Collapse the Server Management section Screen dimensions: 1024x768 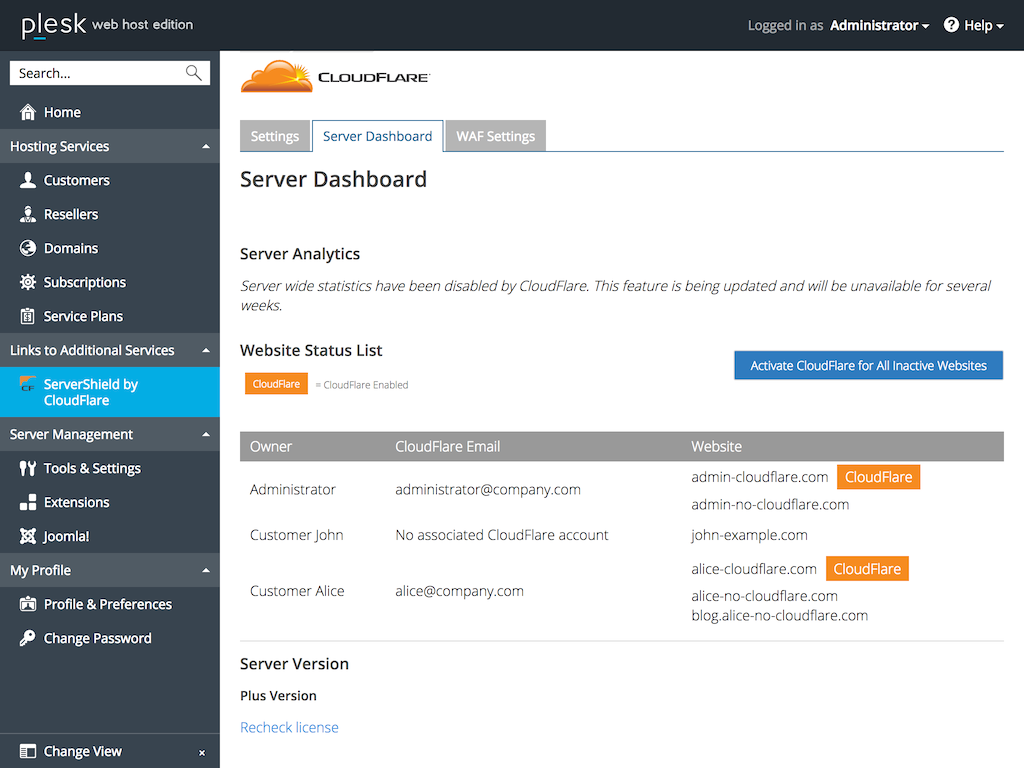pyautogui.click(x=206, y=434)
